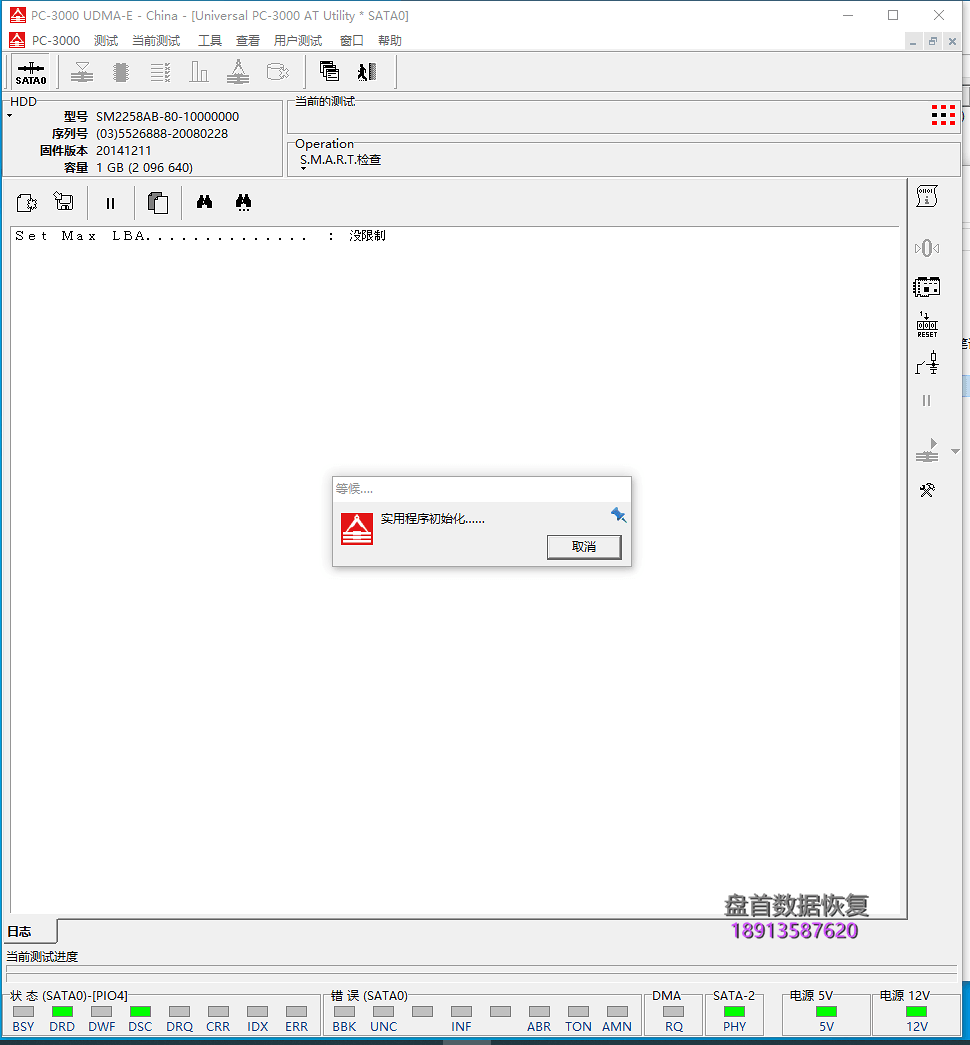Click the greyed-out chip icon in the top toolbar
The image size is (970, 1045).
click(121, 72)
